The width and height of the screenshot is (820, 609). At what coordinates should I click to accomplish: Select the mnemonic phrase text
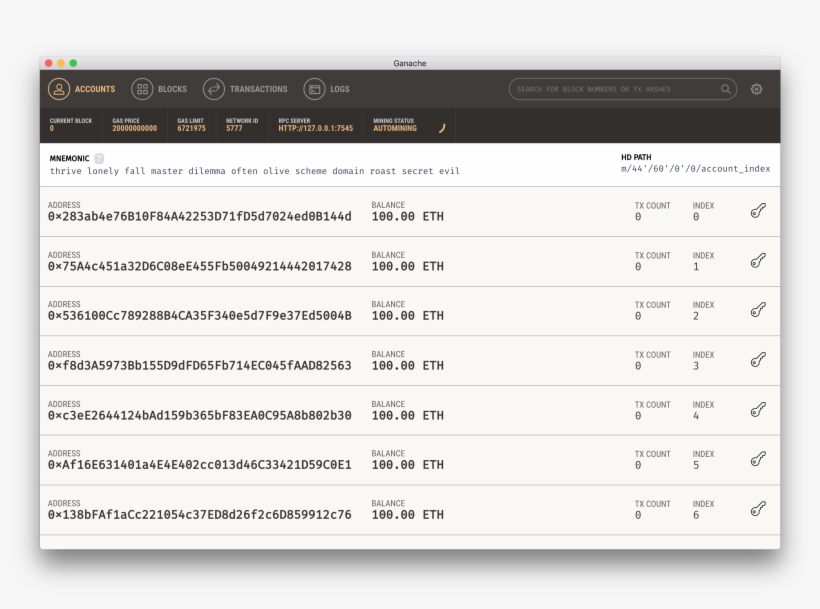[x=255, y=171]
